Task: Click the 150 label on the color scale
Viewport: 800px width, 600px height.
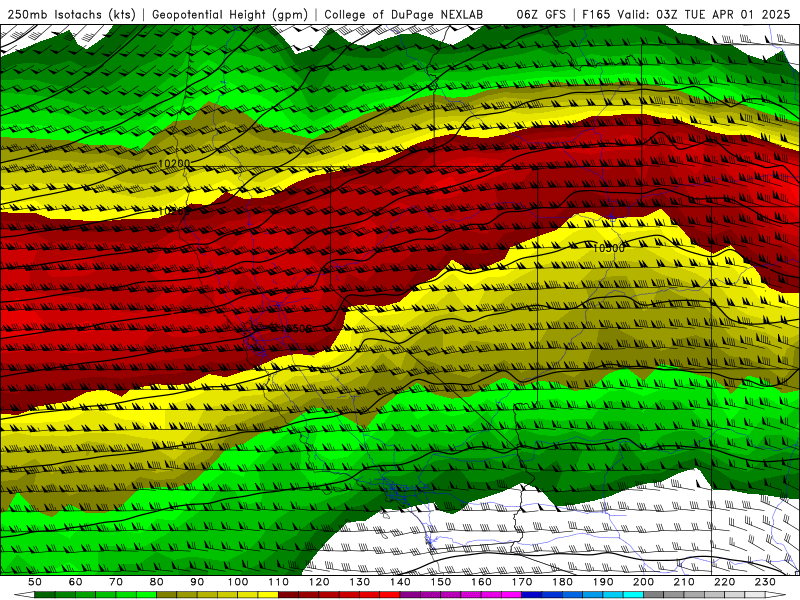Action: 441,582
